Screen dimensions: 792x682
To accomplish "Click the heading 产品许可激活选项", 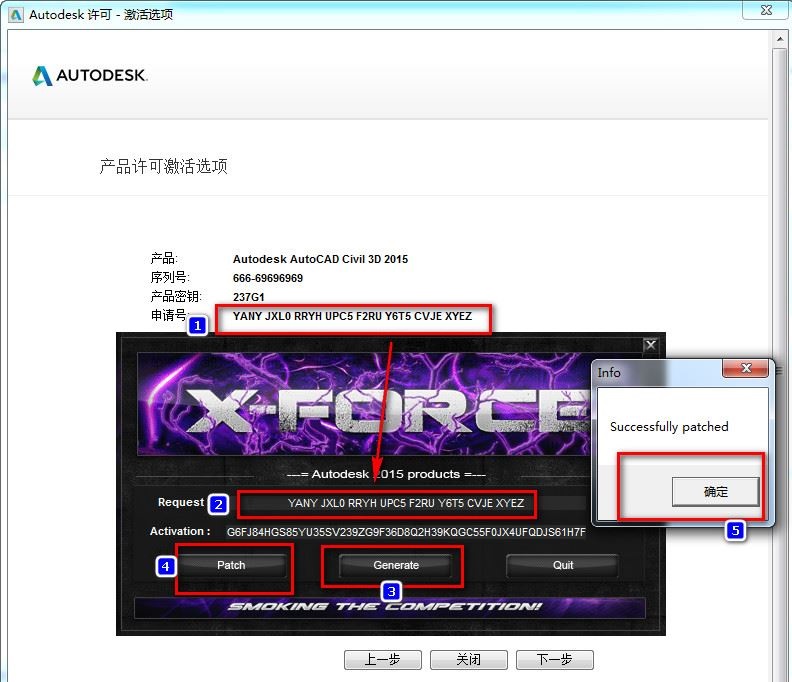I will [x=164, y=166].
